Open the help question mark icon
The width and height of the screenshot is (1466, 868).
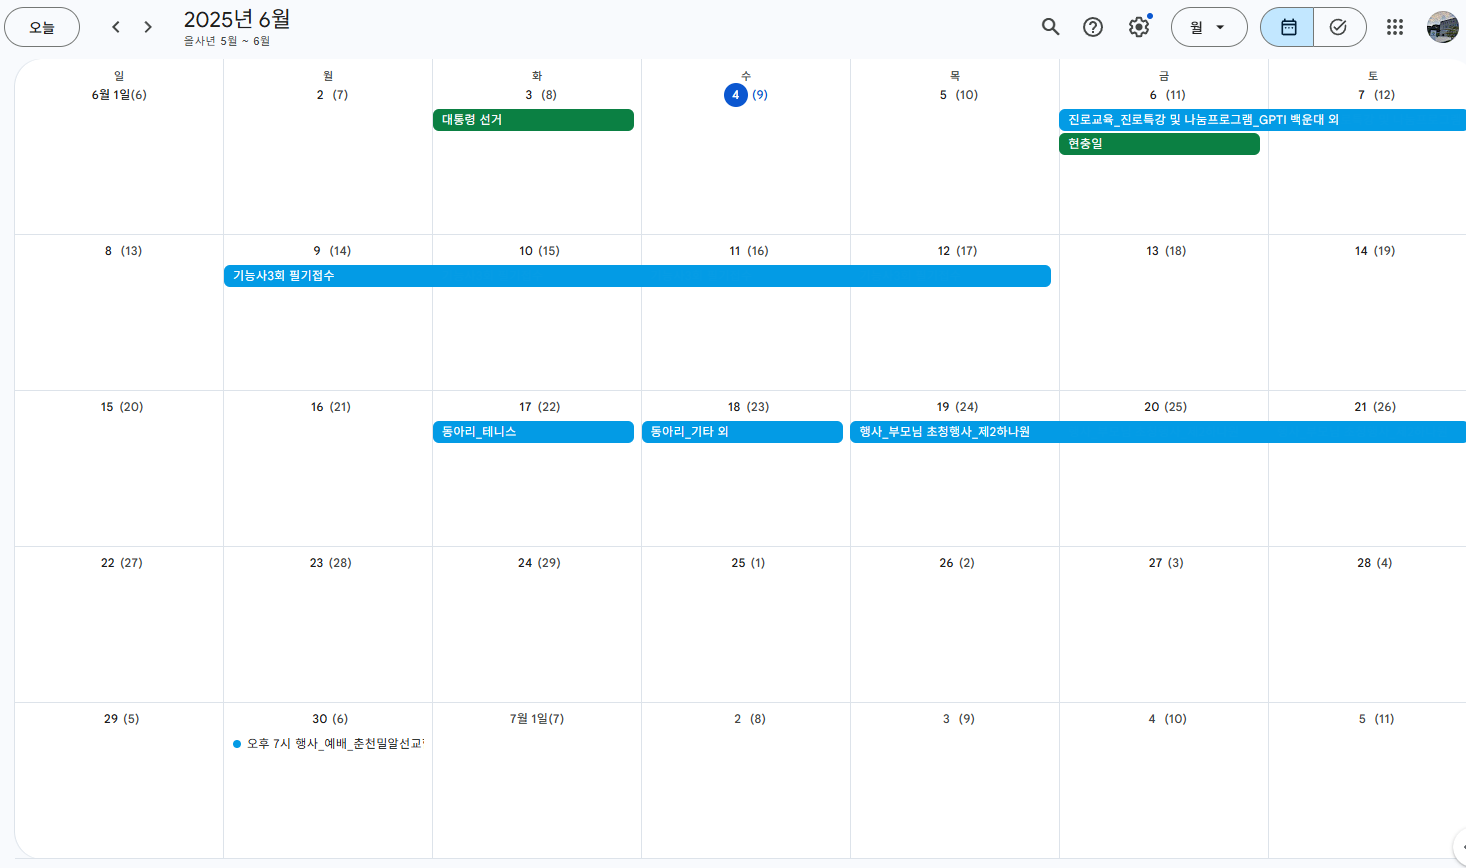pos(1093,27)
